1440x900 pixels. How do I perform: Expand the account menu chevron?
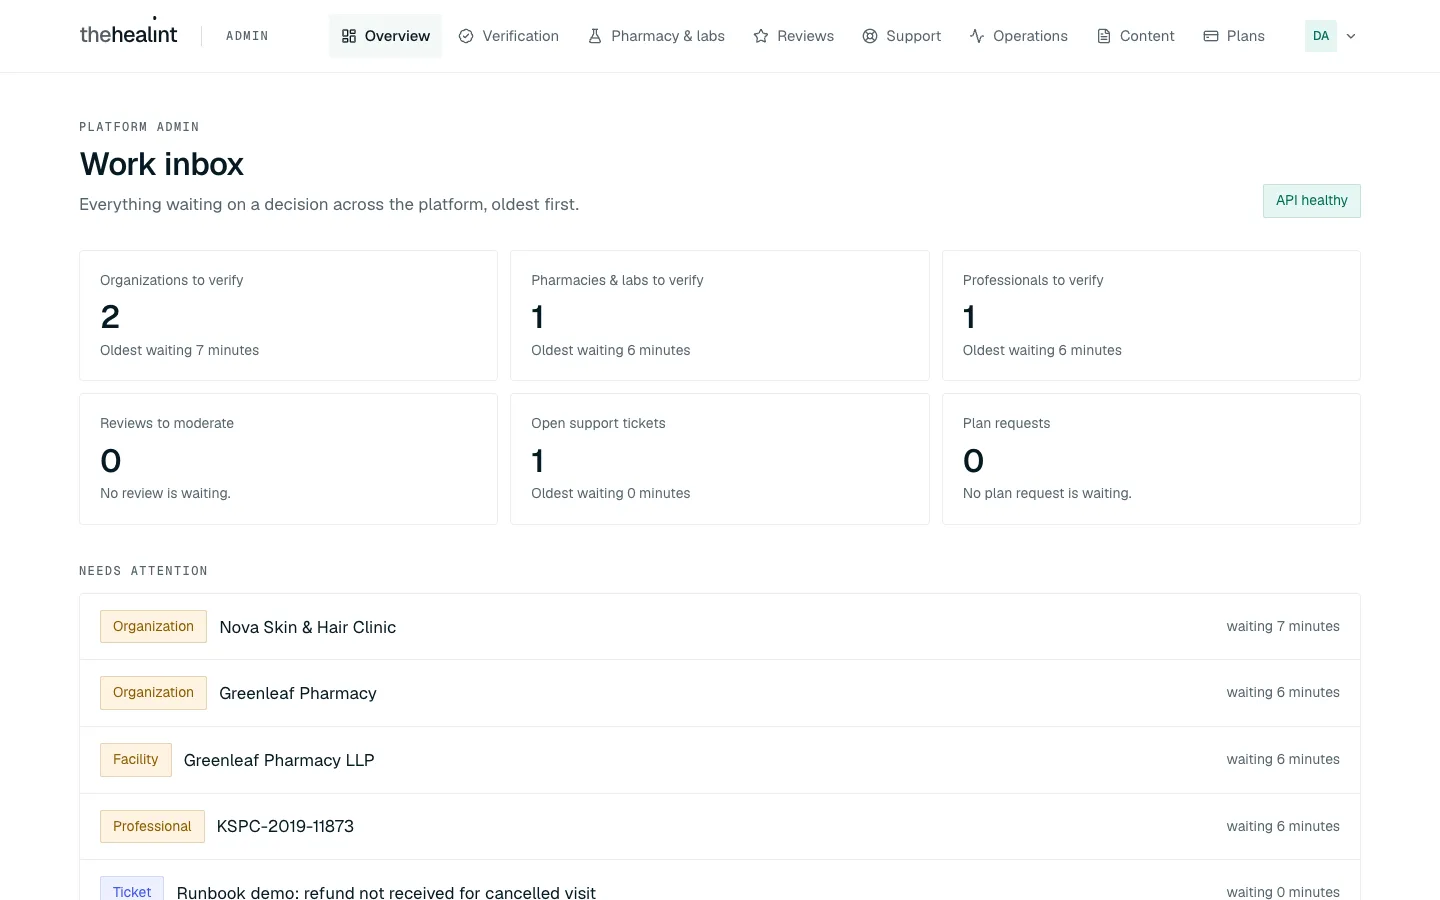click(1351, 36)
